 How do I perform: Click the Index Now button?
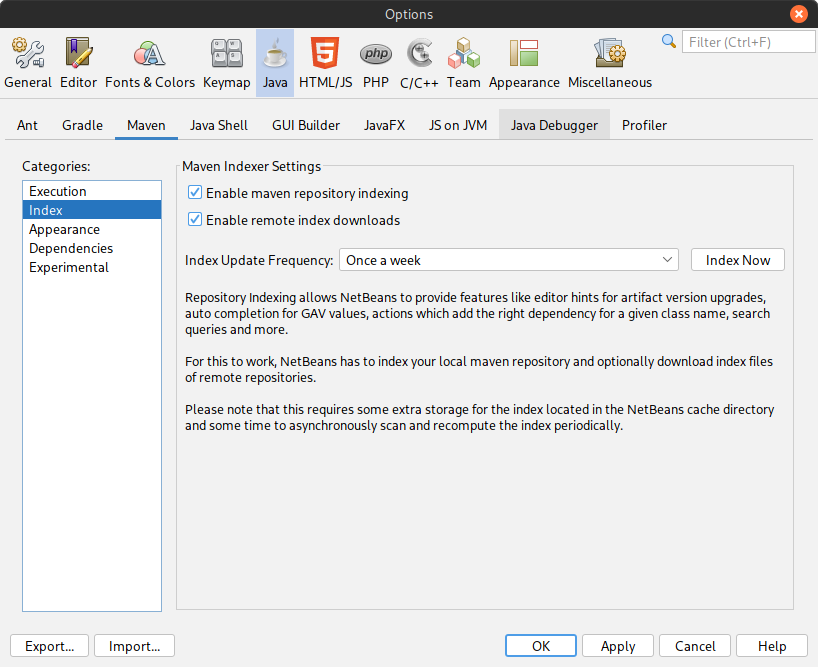click(x=738, y=260)
